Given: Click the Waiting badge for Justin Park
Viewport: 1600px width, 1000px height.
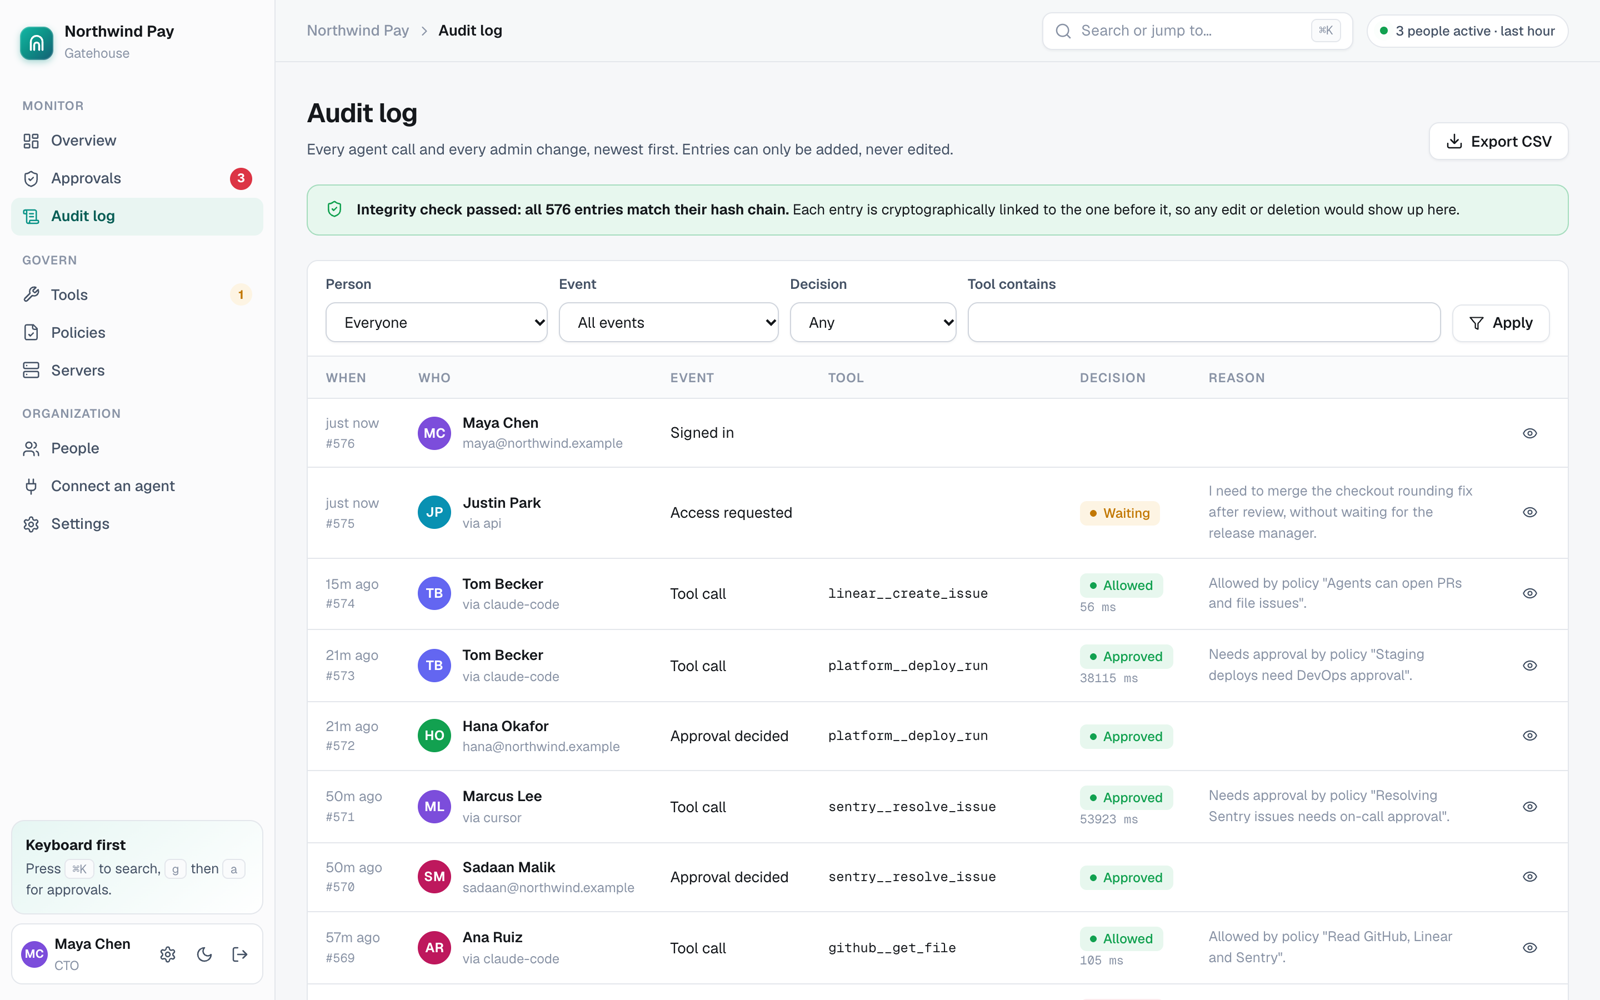Looking at the screenshot, I should [1120, 514].
